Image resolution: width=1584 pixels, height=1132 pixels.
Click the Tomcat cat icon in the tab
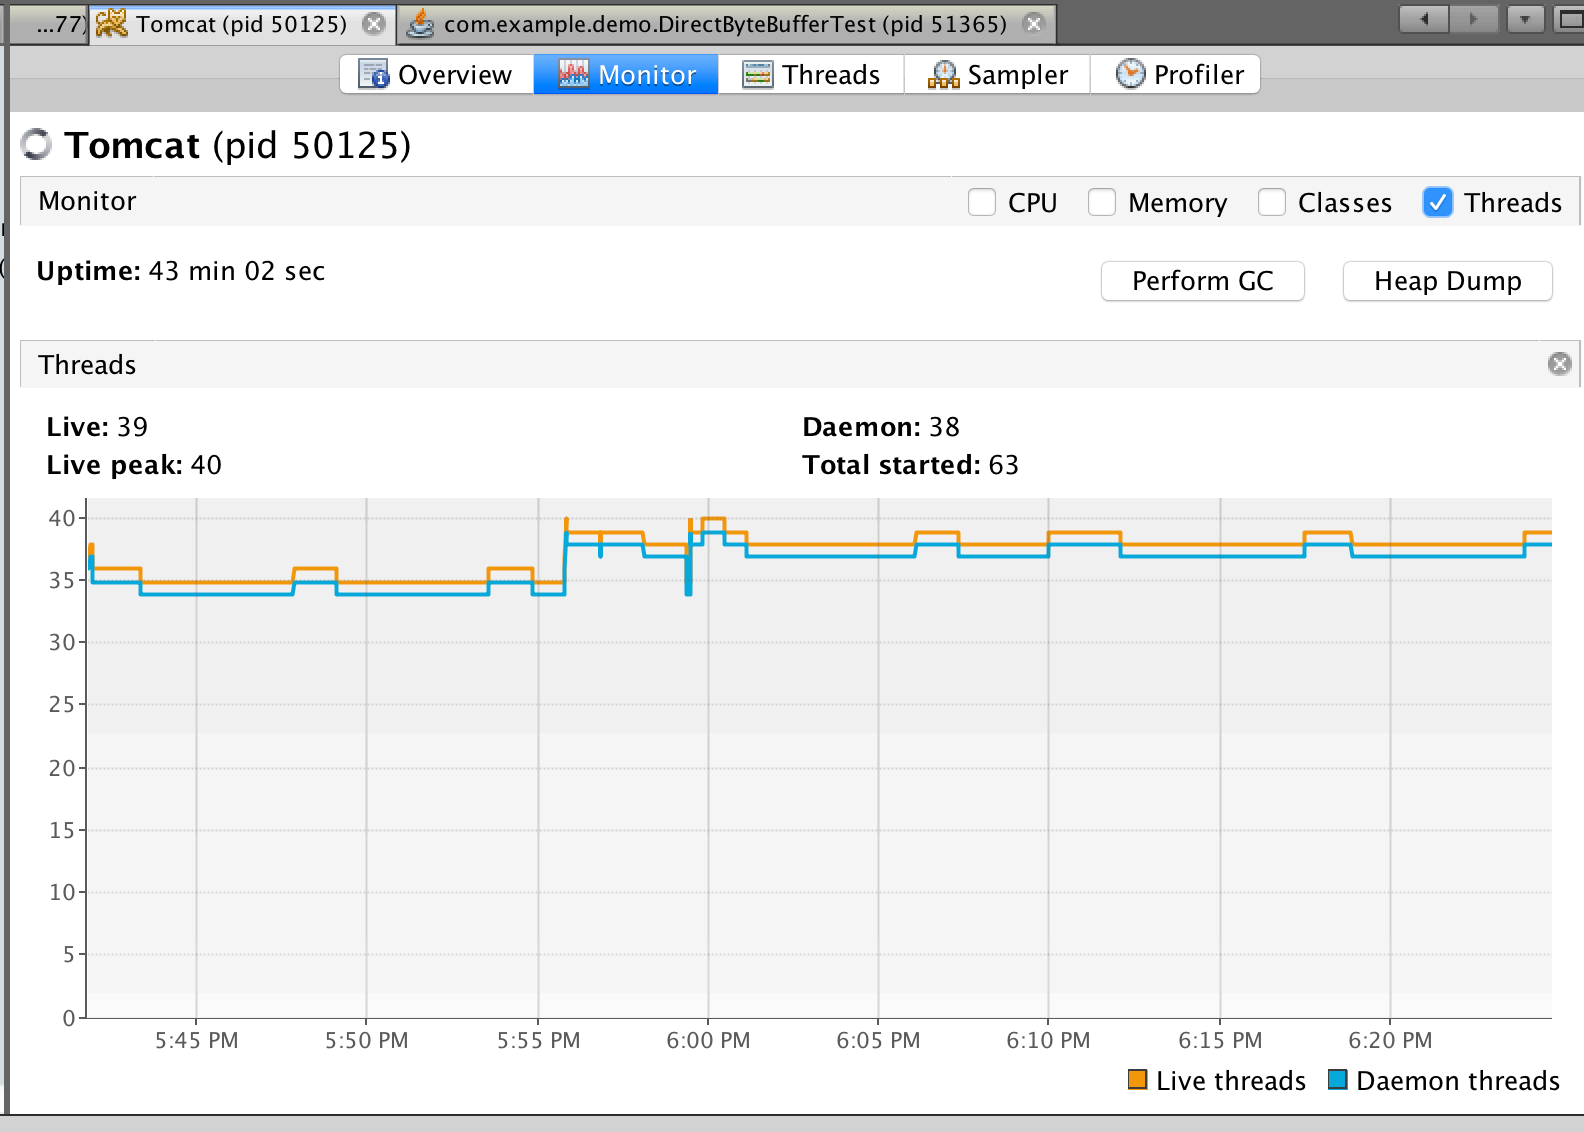coord(111,24)
